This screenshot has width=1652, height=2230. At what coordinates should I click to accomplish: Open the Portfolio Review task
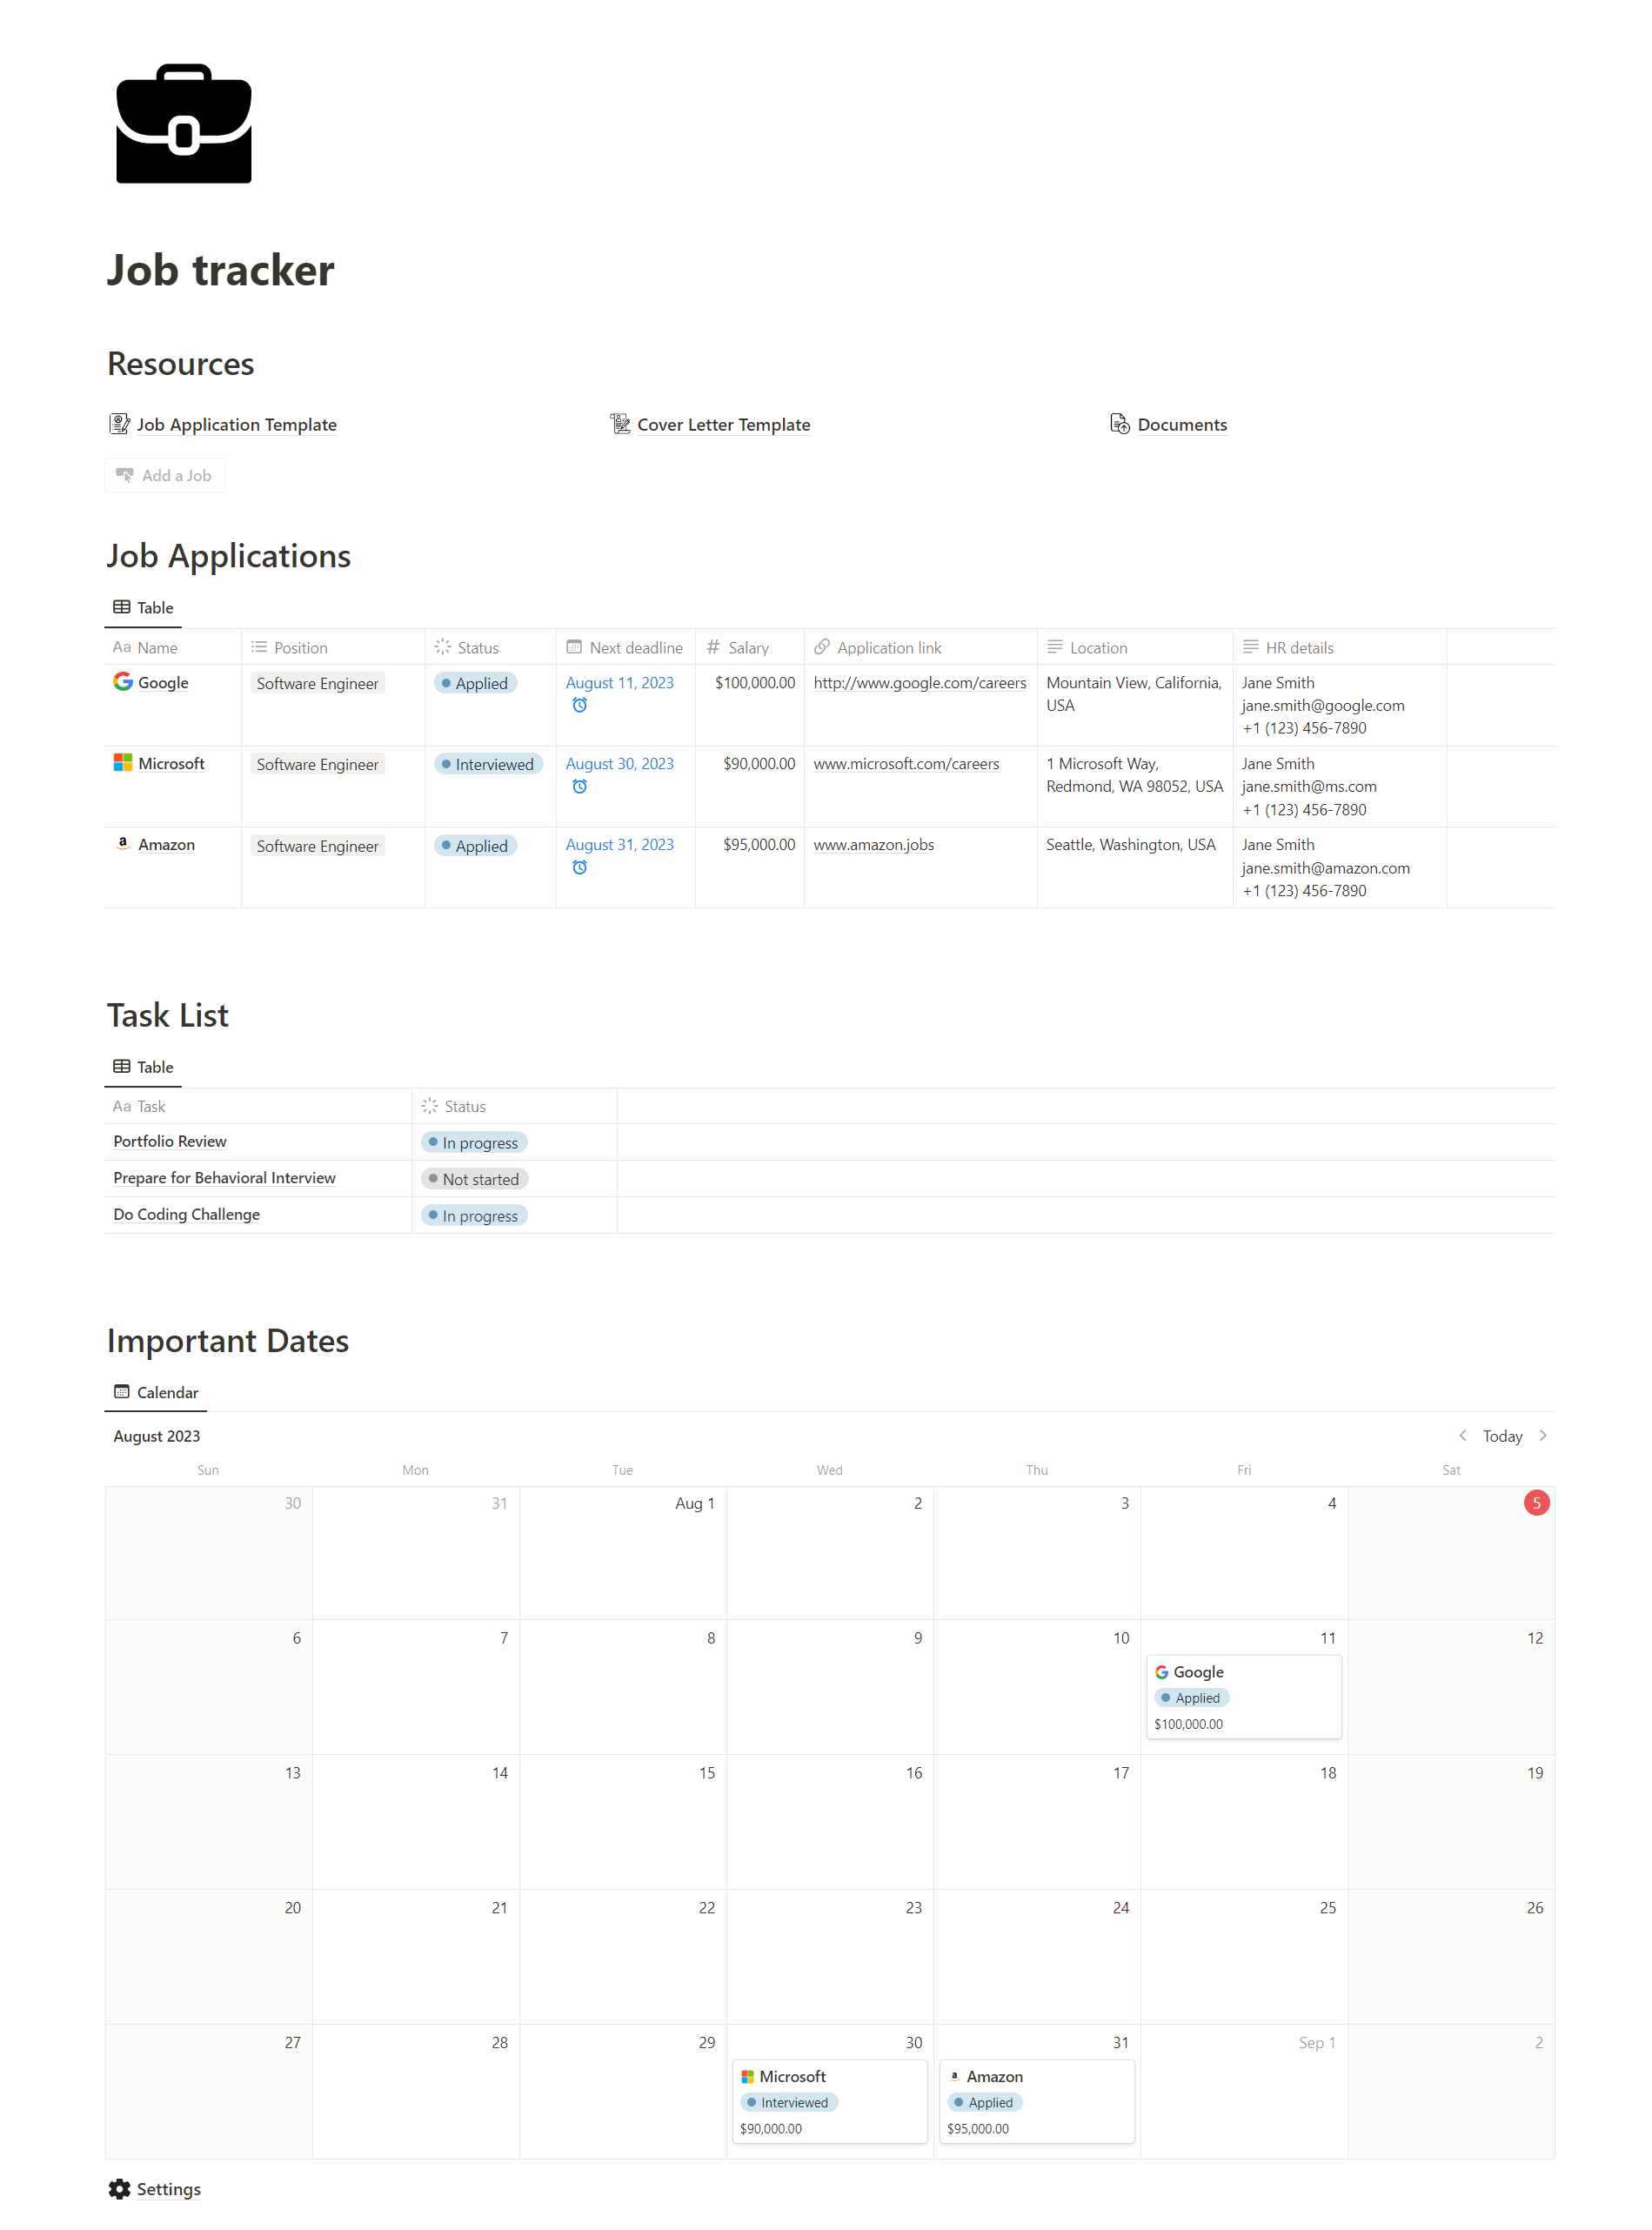pyautogui.click(x=170, y=1141)
